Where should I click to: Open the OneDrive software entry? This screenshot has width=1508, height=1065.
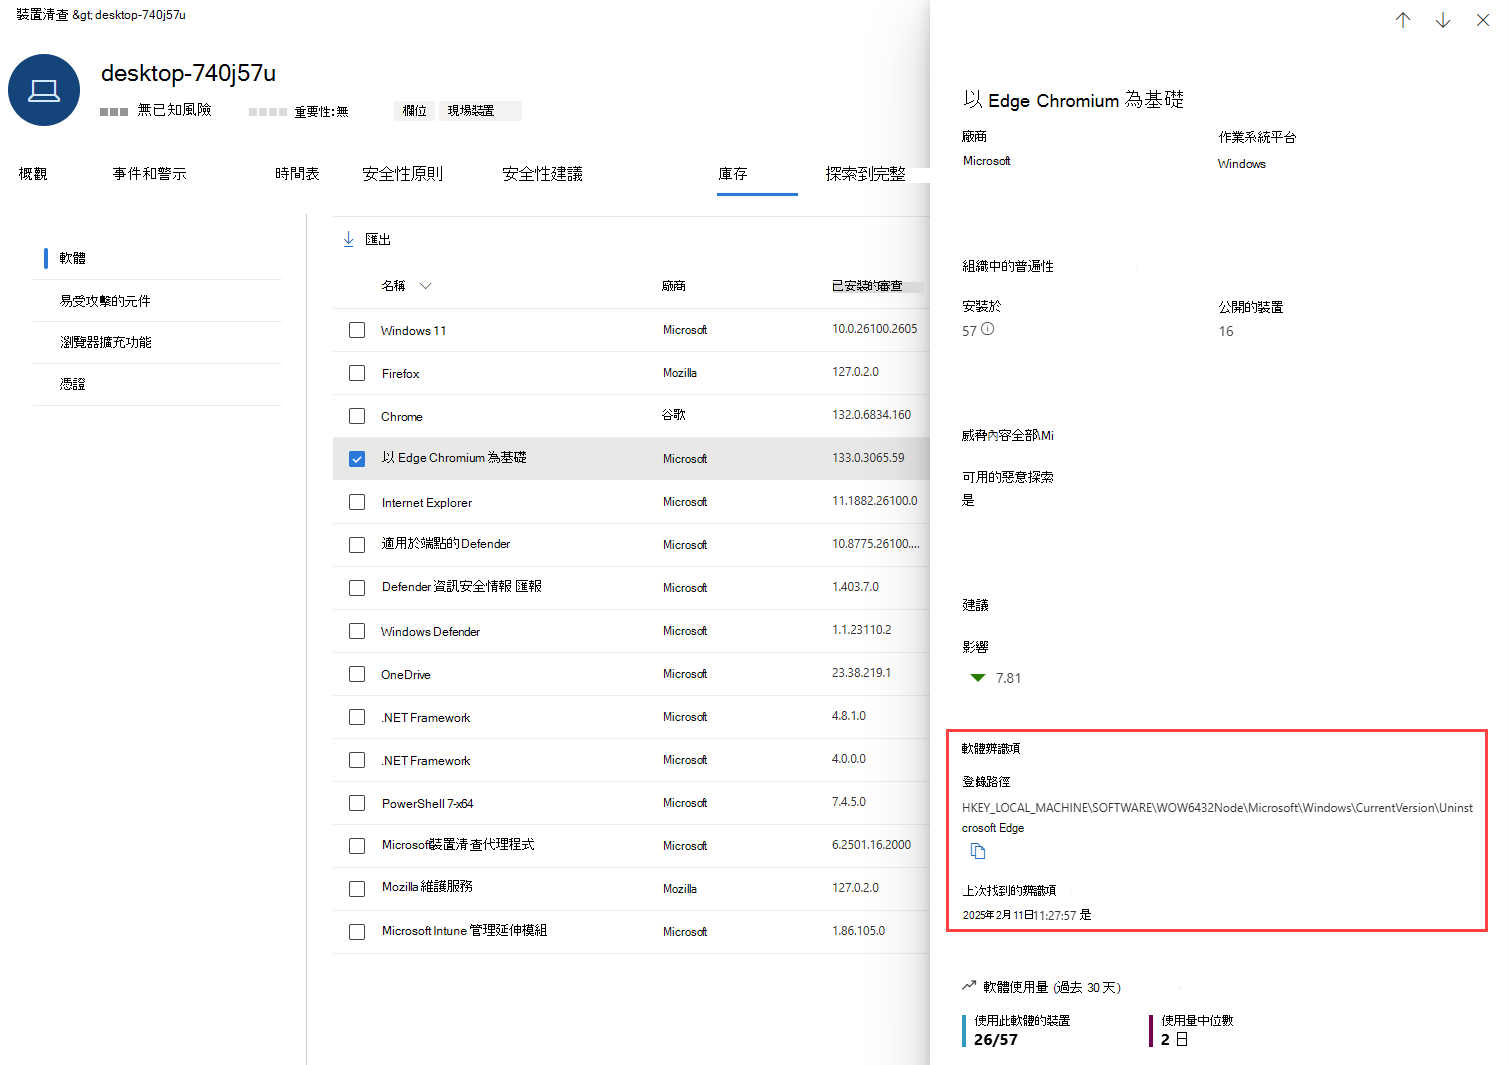click(x=405, y=675)
